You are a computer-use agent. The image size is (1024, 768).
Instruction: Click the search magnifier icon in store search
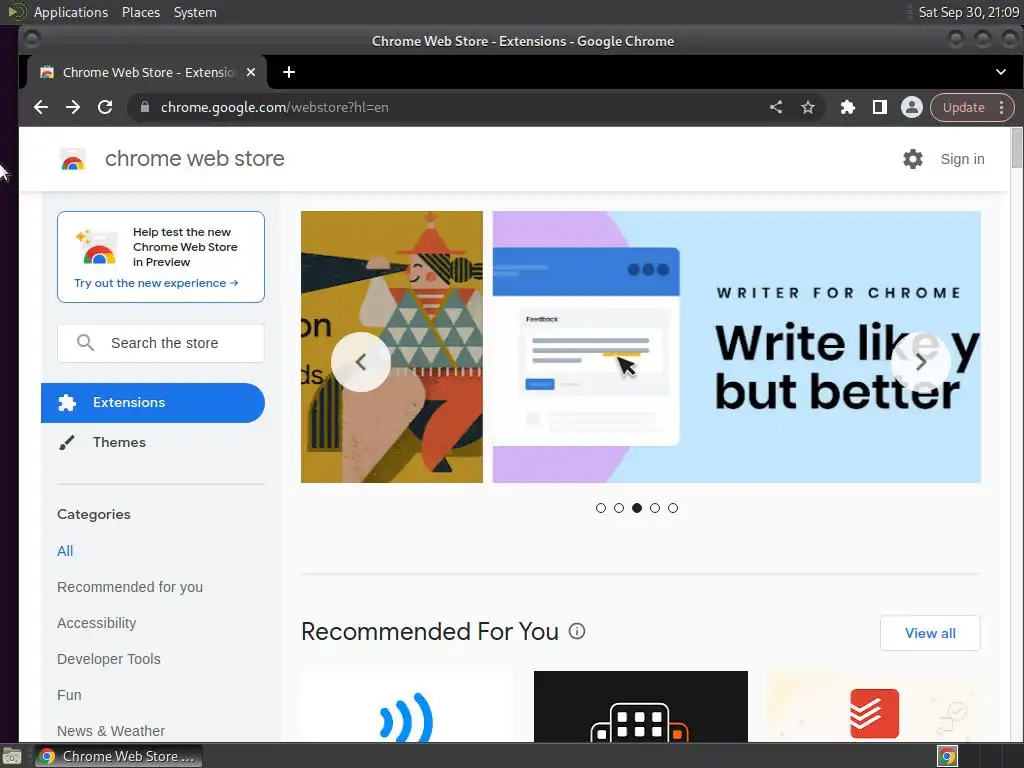(86, 342)
